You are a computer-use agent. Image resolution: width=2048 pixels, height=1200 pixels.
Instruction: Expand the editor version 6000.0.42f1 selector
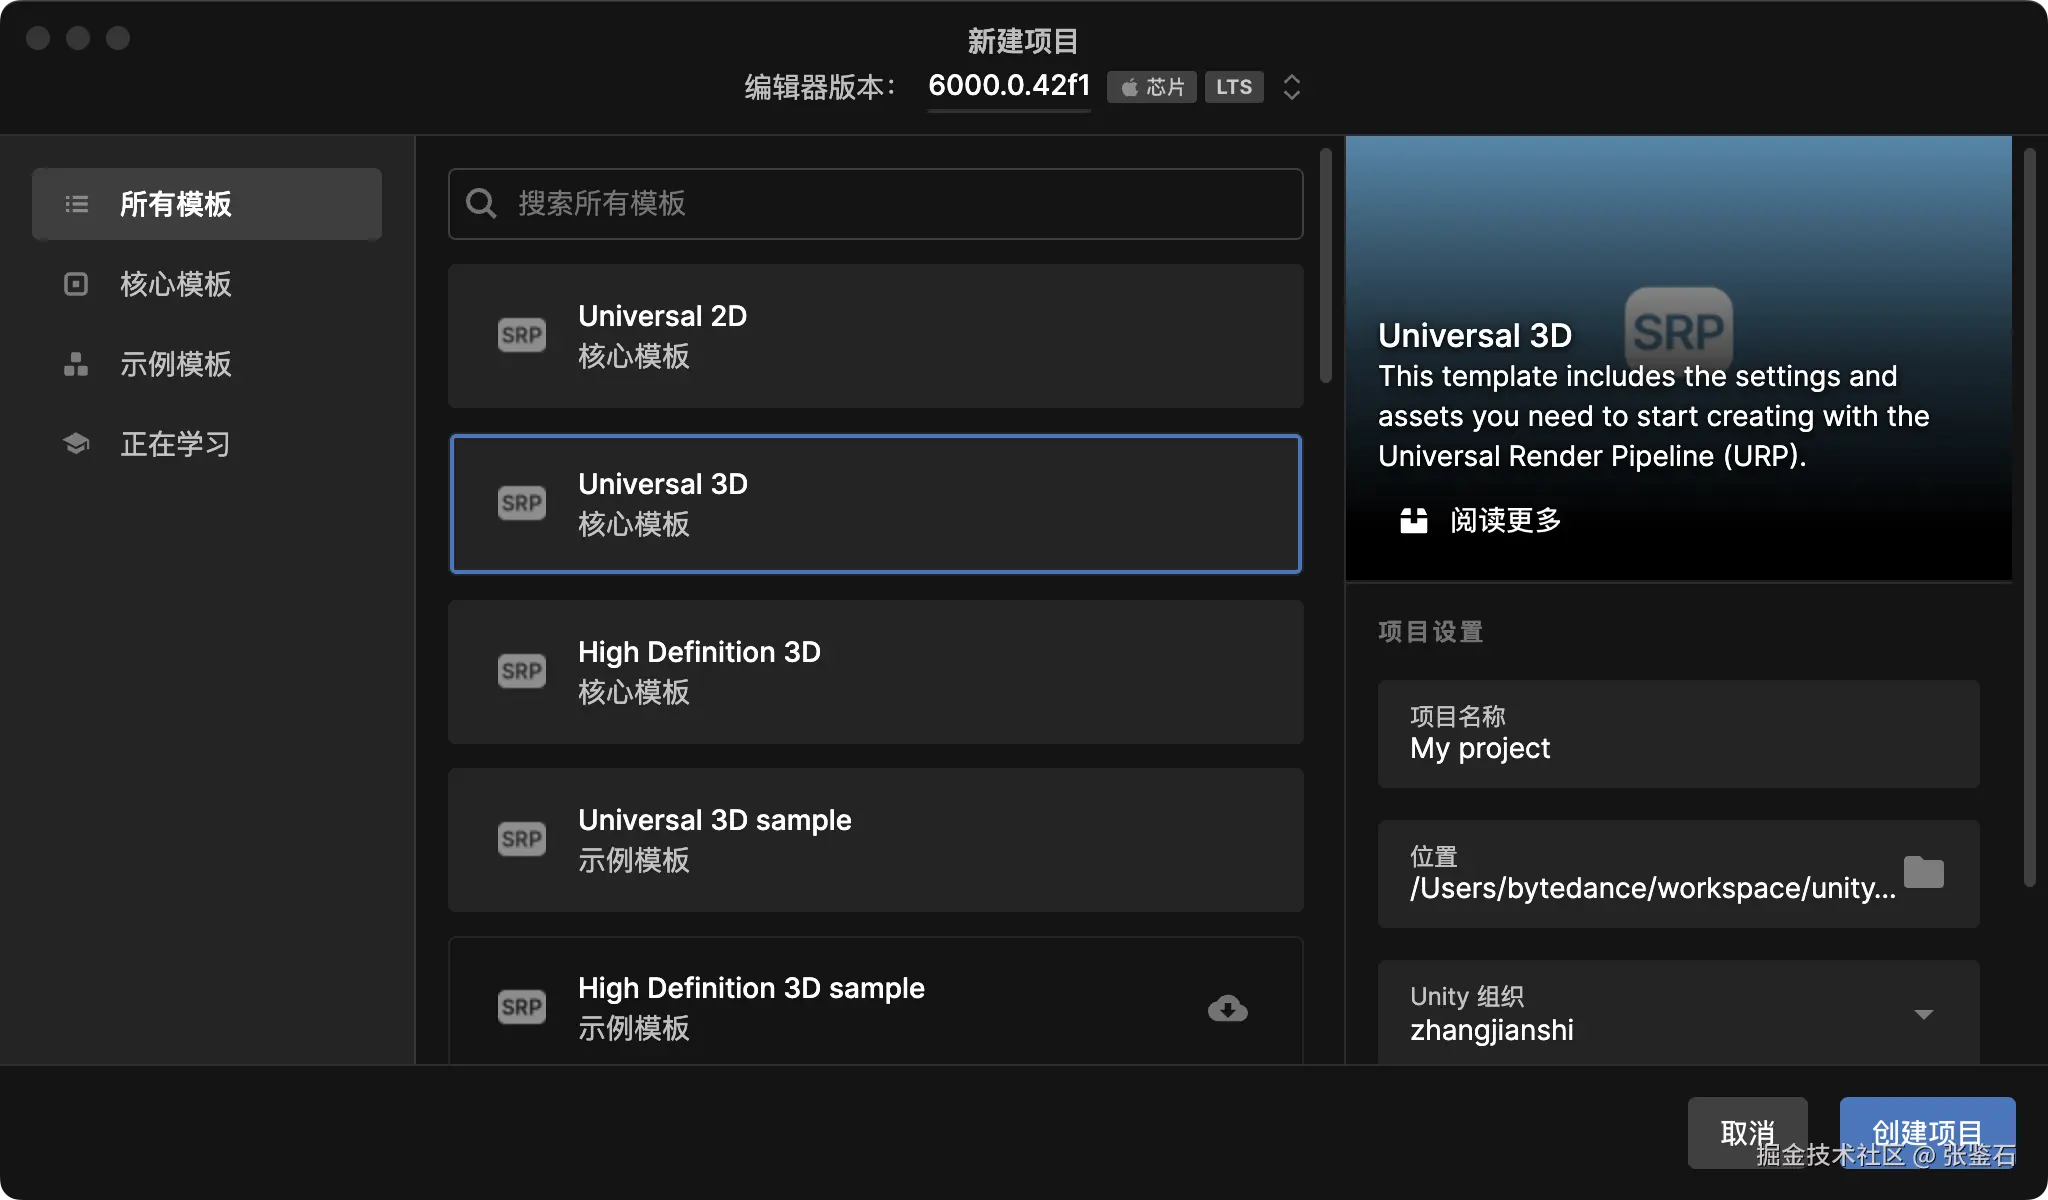pos(1008,86)
